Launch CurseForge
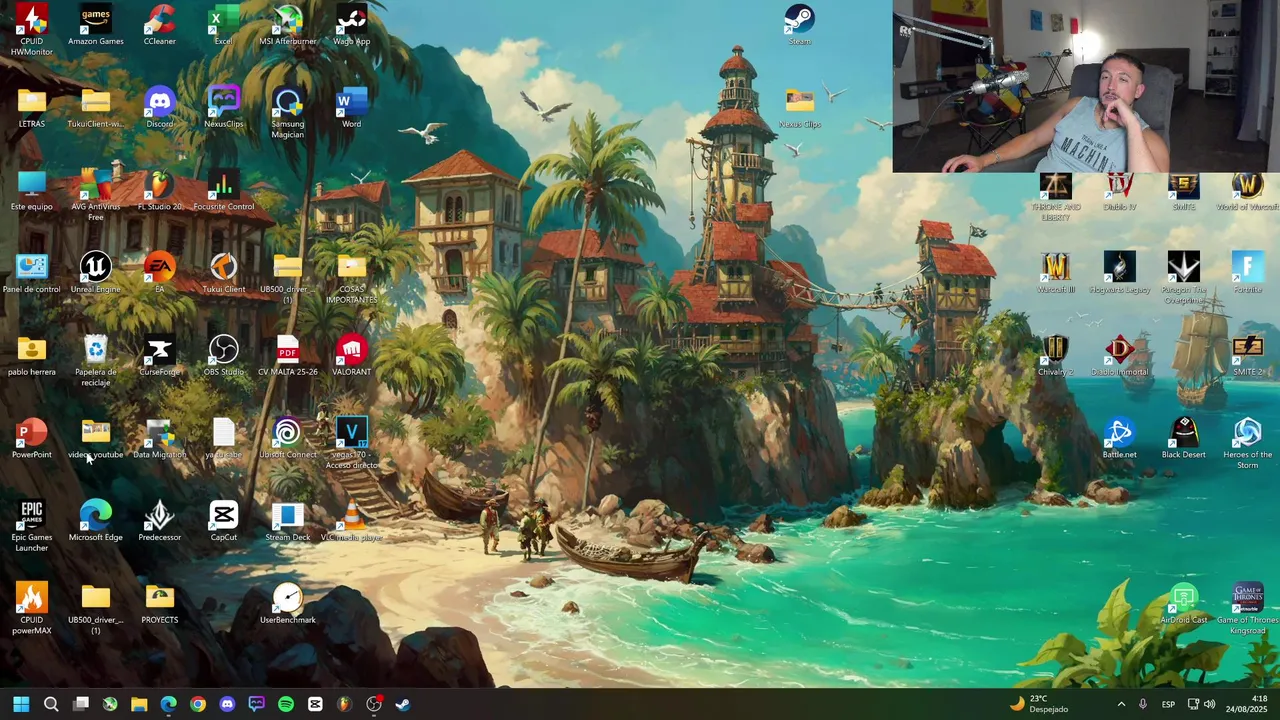Screen dimensions: 1280x720 tap(160, 356)
